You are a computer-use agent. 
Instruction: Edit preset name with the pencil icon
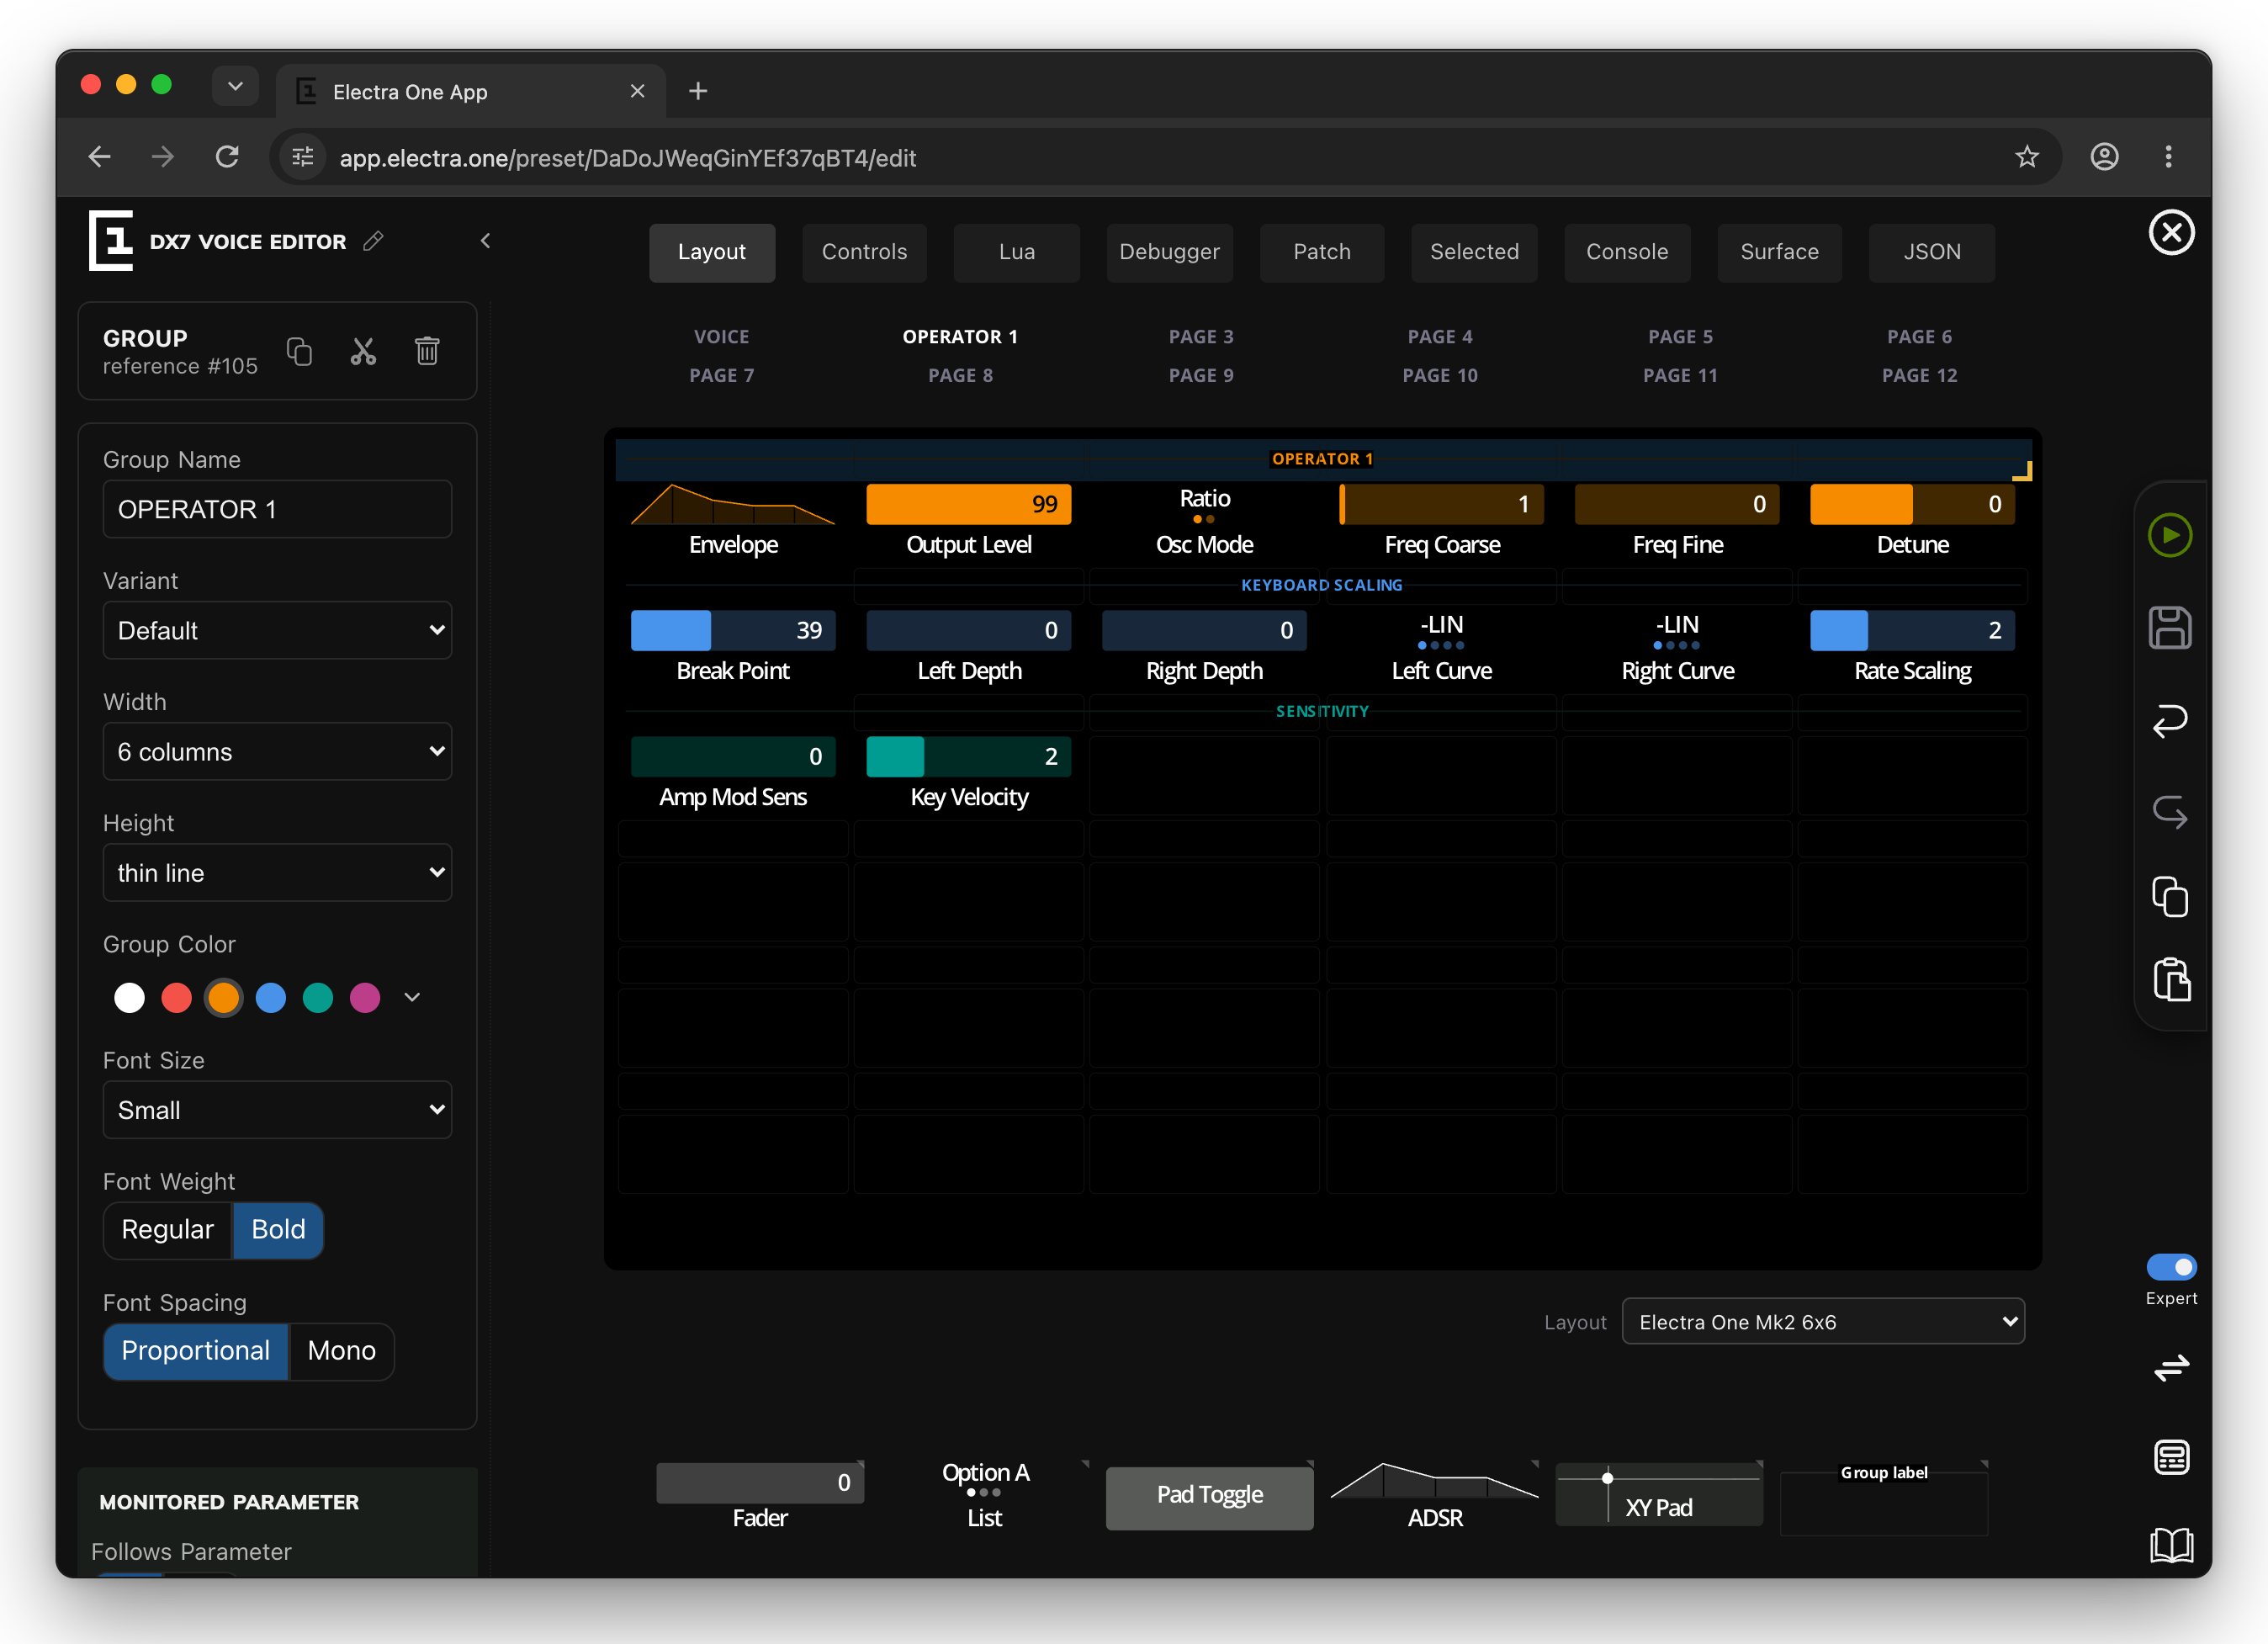(x=373, y=241)
